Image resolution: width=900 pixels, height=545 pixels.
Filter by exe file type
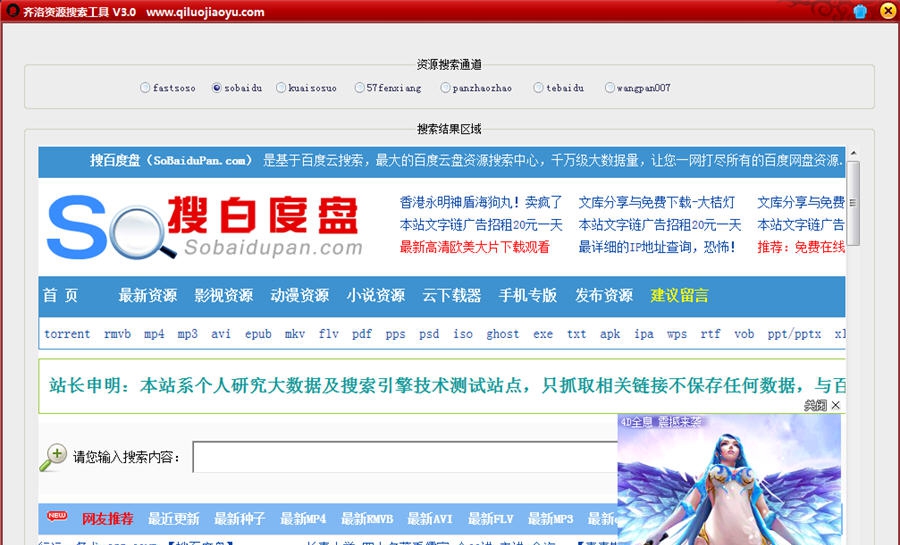tap(542, 334)
